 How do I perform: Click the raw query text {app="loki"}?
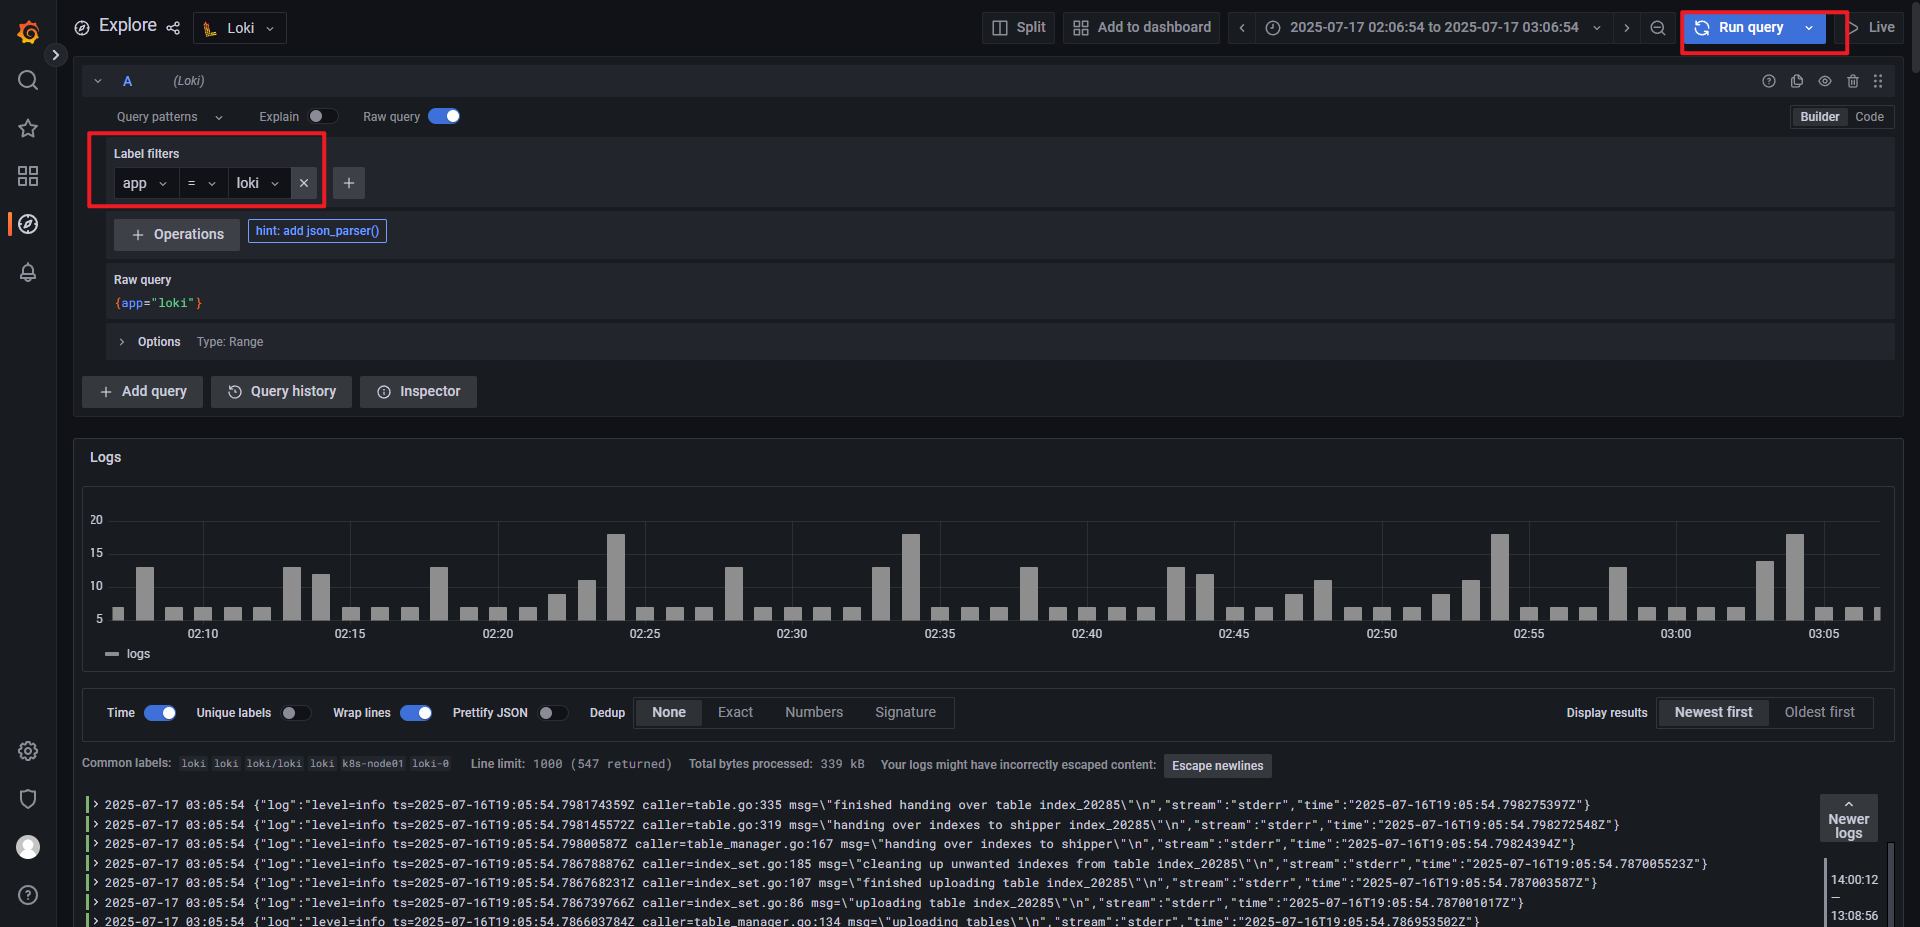[158, 303]
